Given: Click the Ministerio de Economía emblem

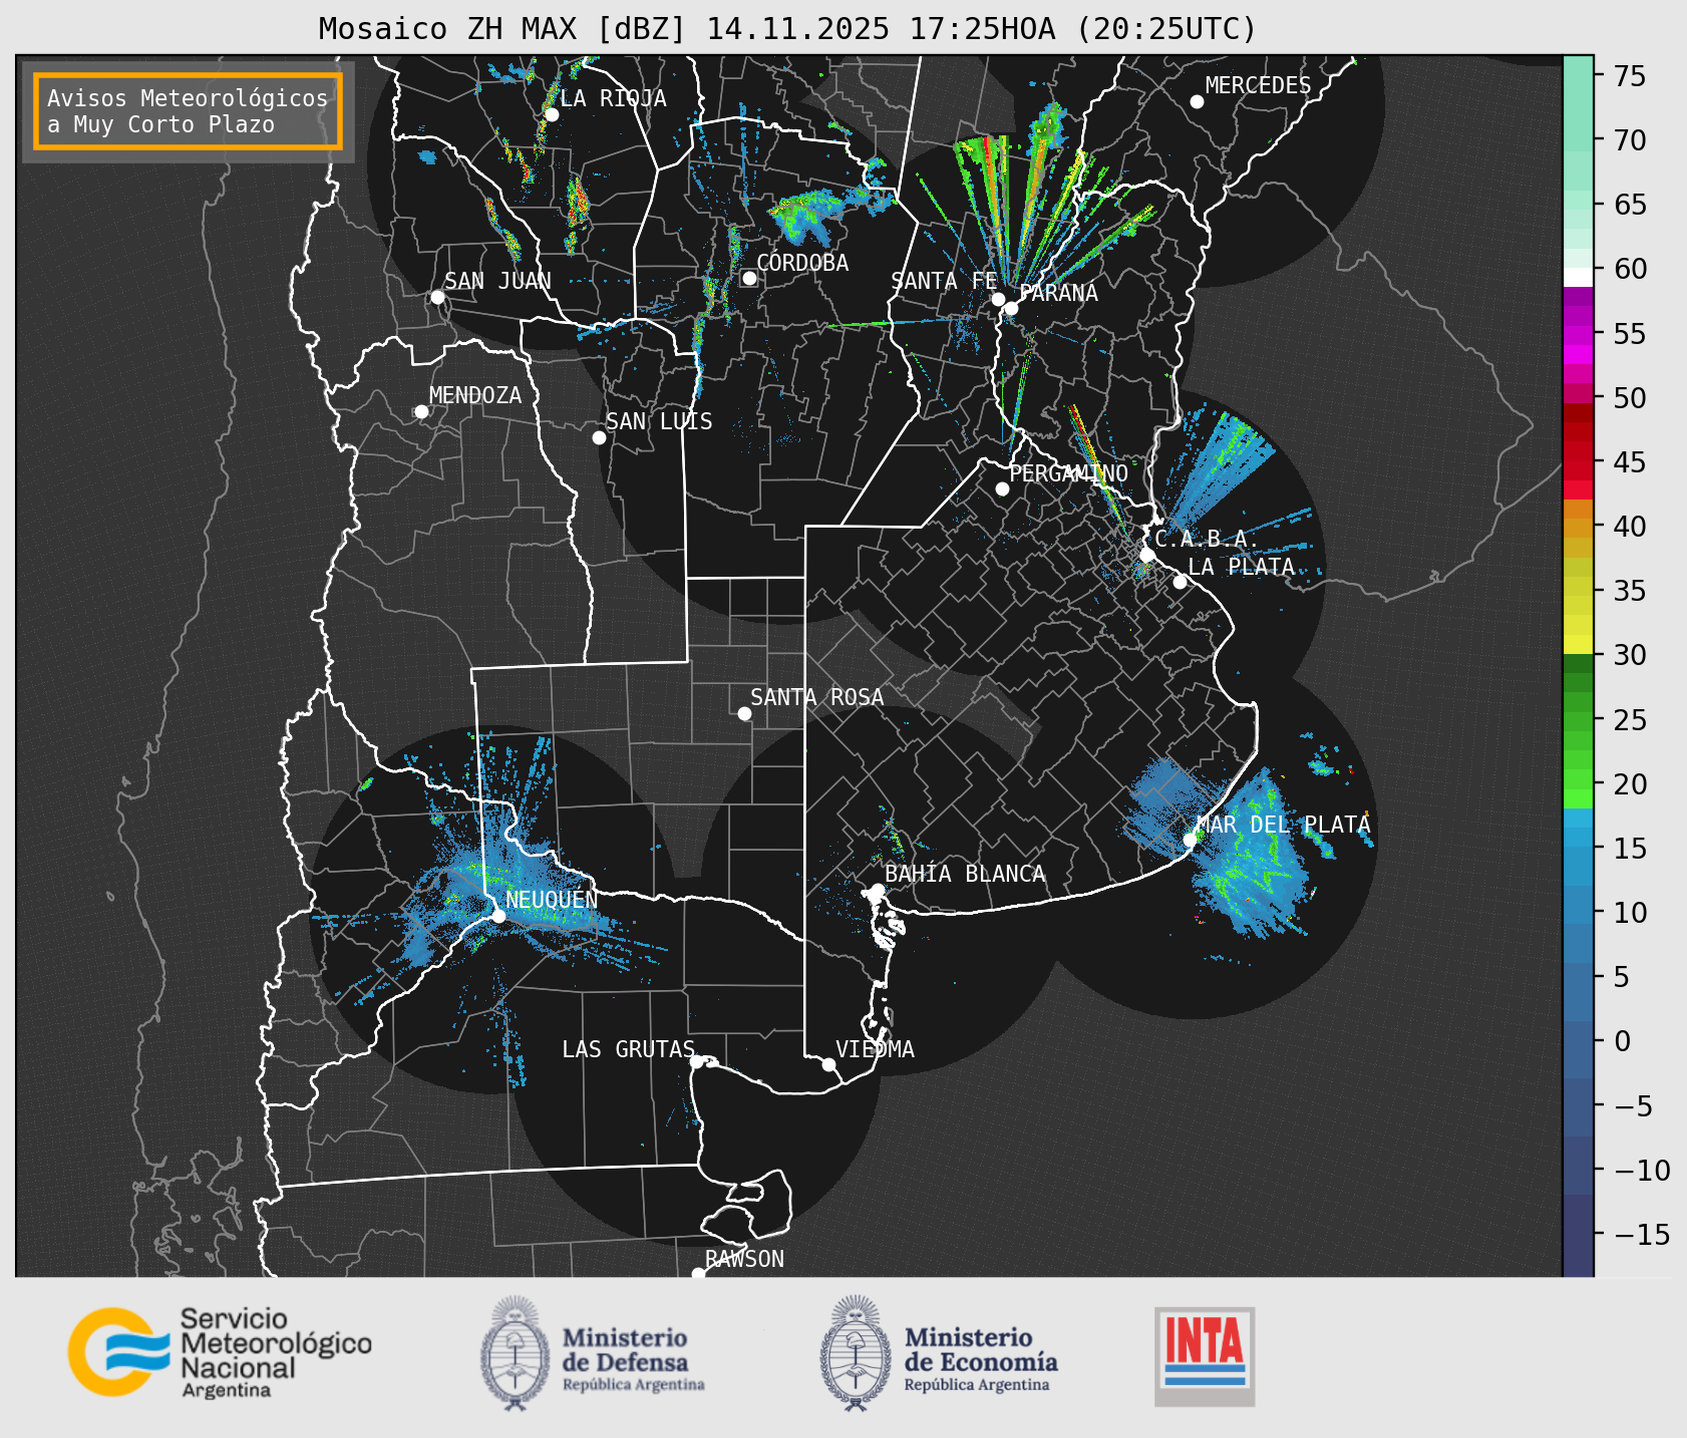Looking at the screenshot, I should click(856, 1353).
